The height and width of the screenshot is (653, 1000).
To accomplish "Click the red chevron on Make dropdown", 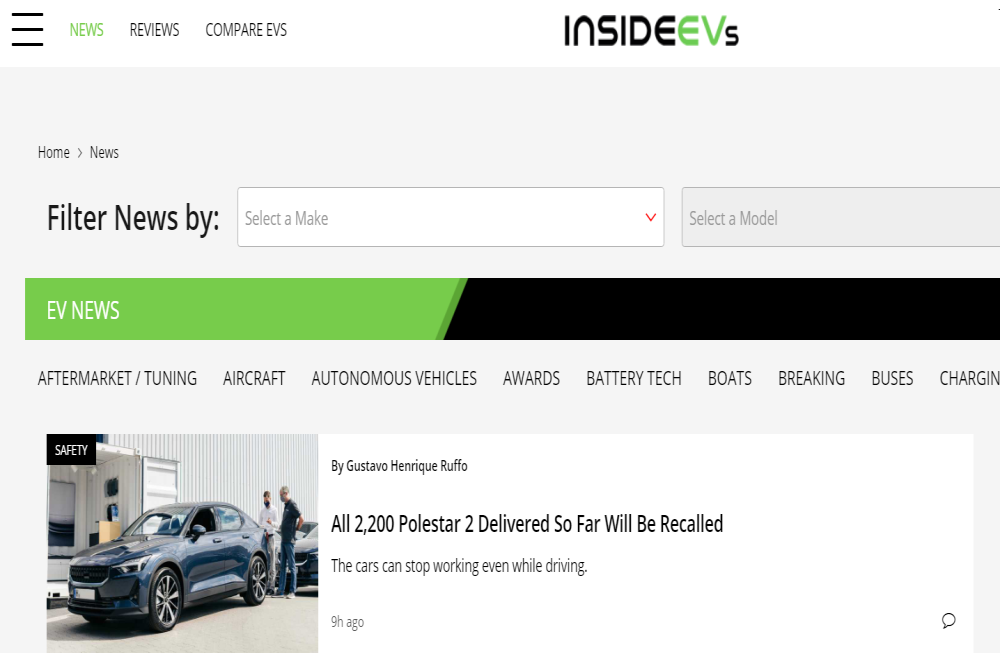I will [651, 217].
